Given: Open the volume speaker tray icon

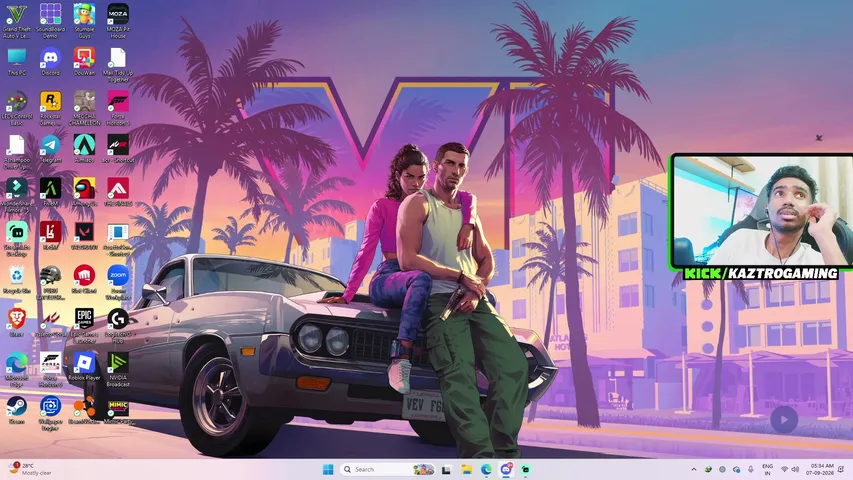Looking at the screenshot, I should coord(795,469).
